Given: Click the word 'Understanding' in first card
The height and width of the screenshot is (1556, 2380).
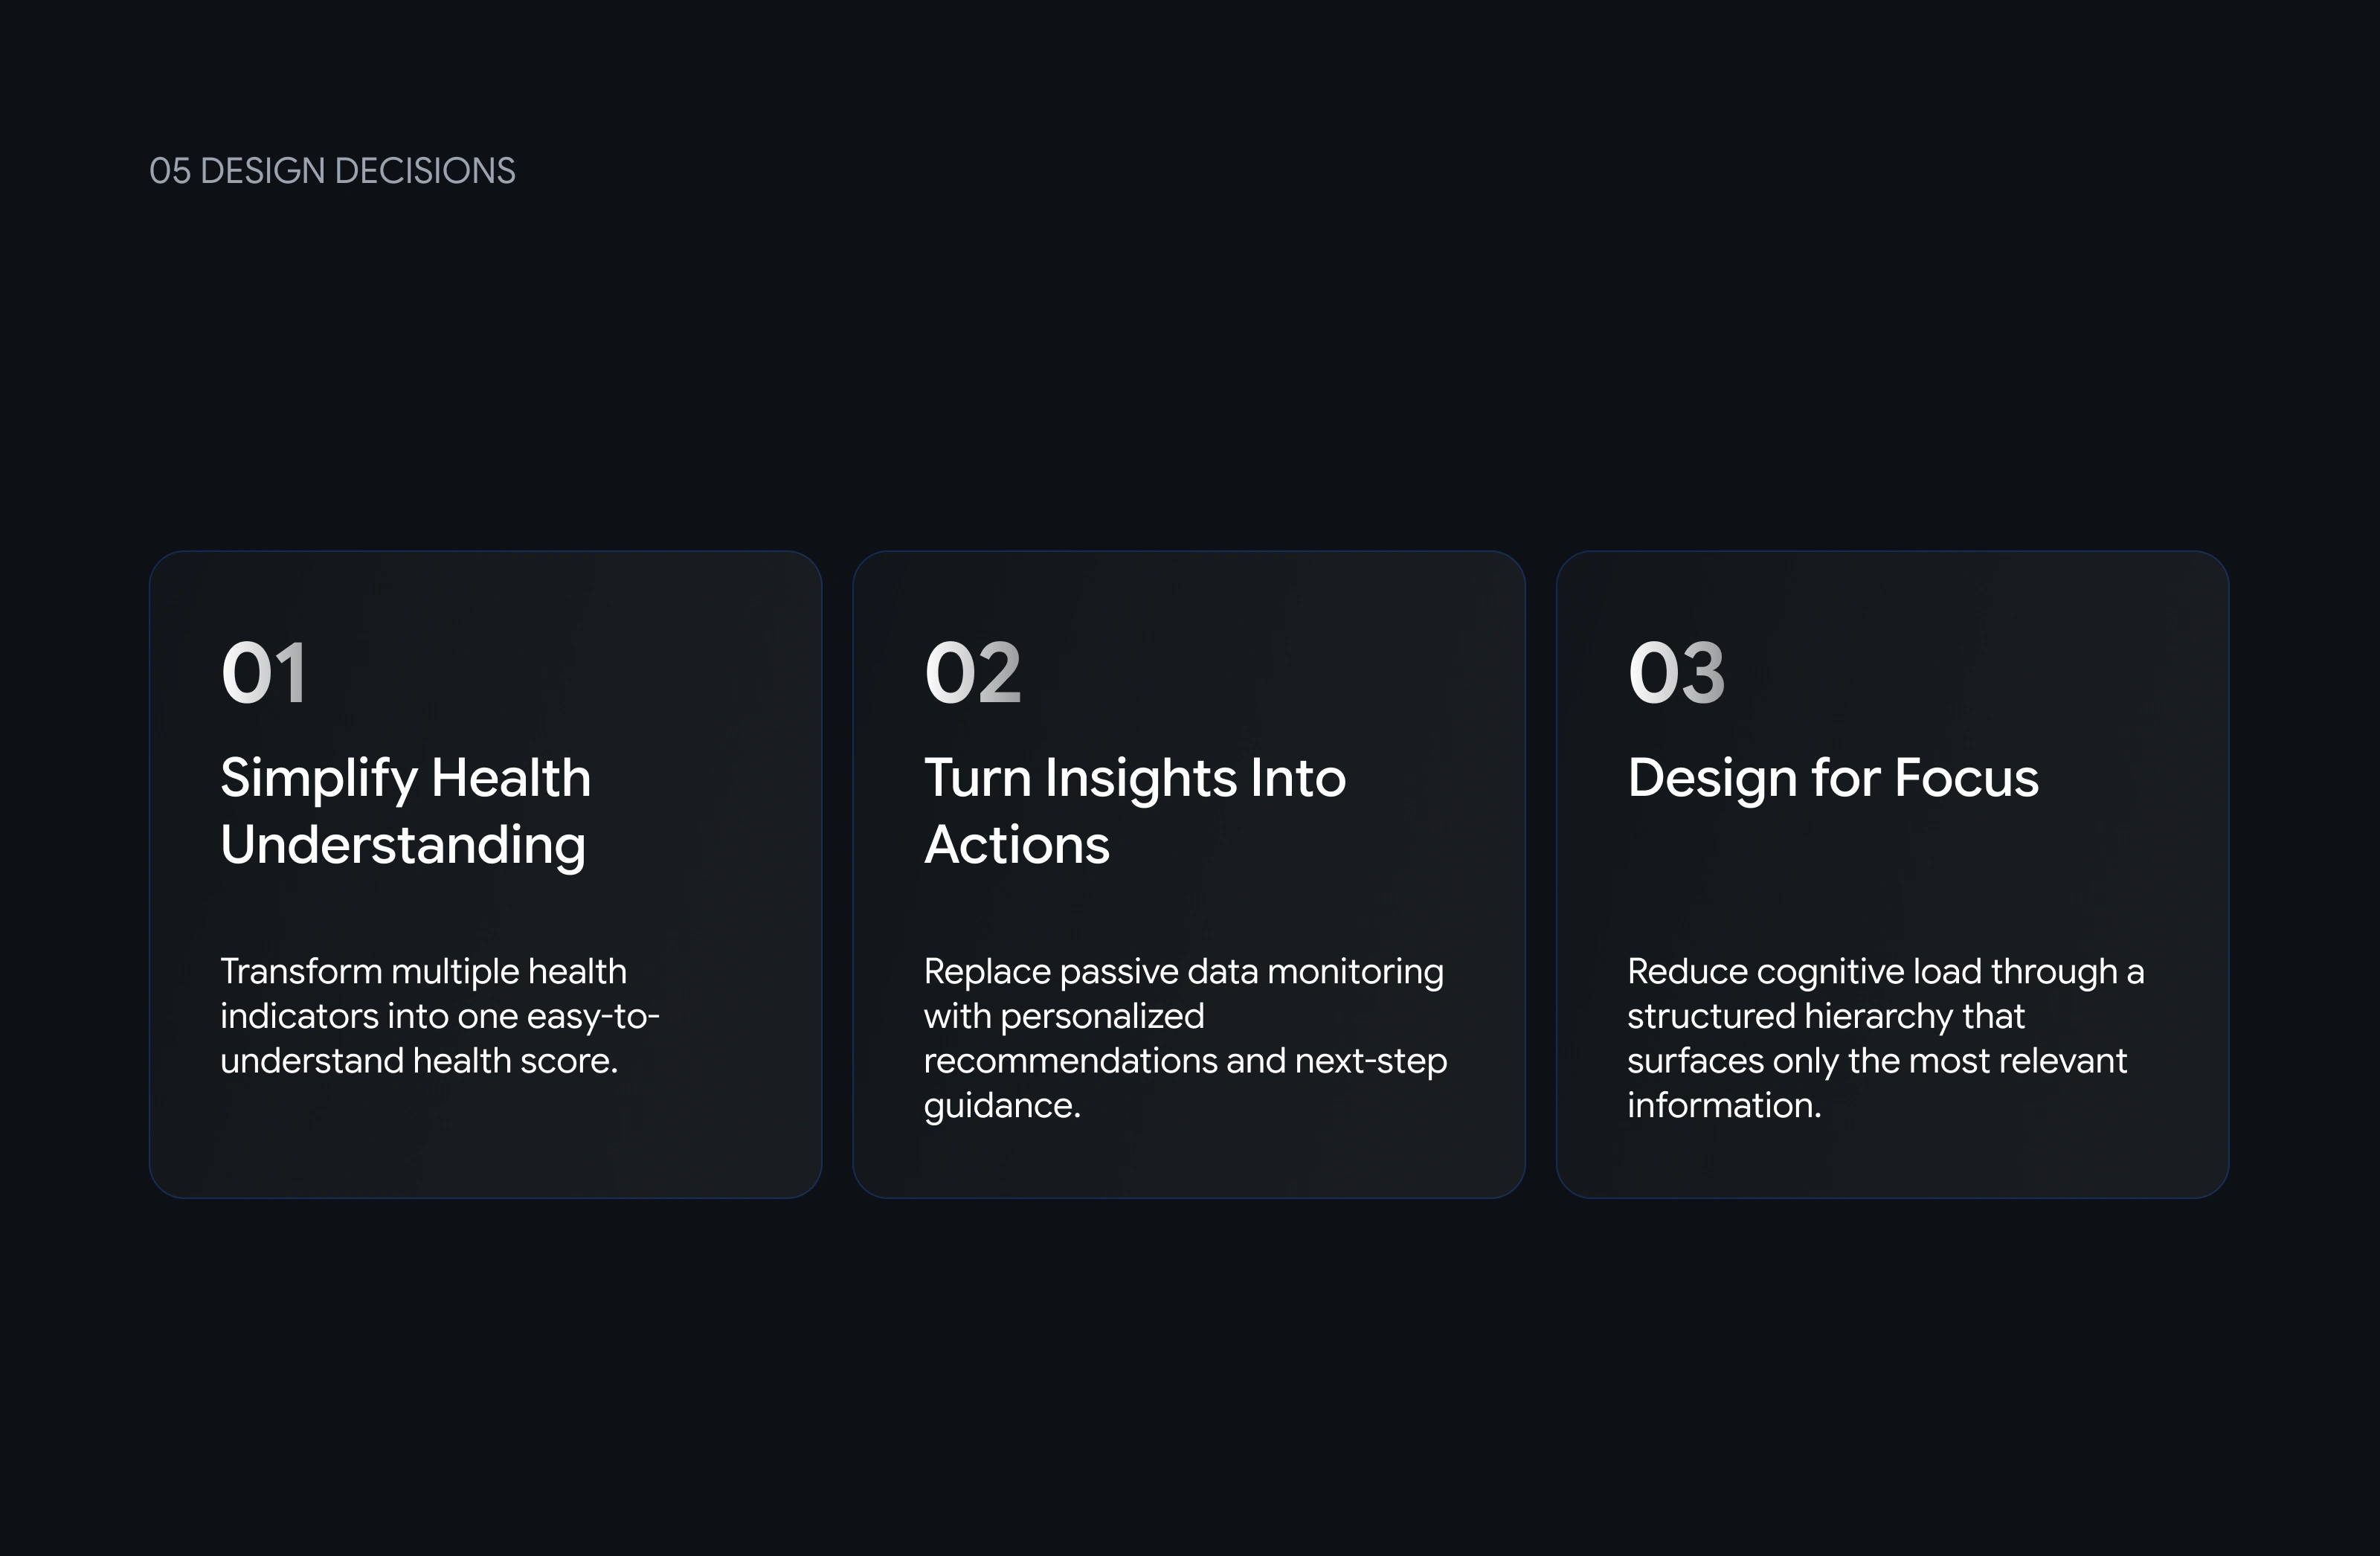Looking at the screenshot, I should (403, 845).
